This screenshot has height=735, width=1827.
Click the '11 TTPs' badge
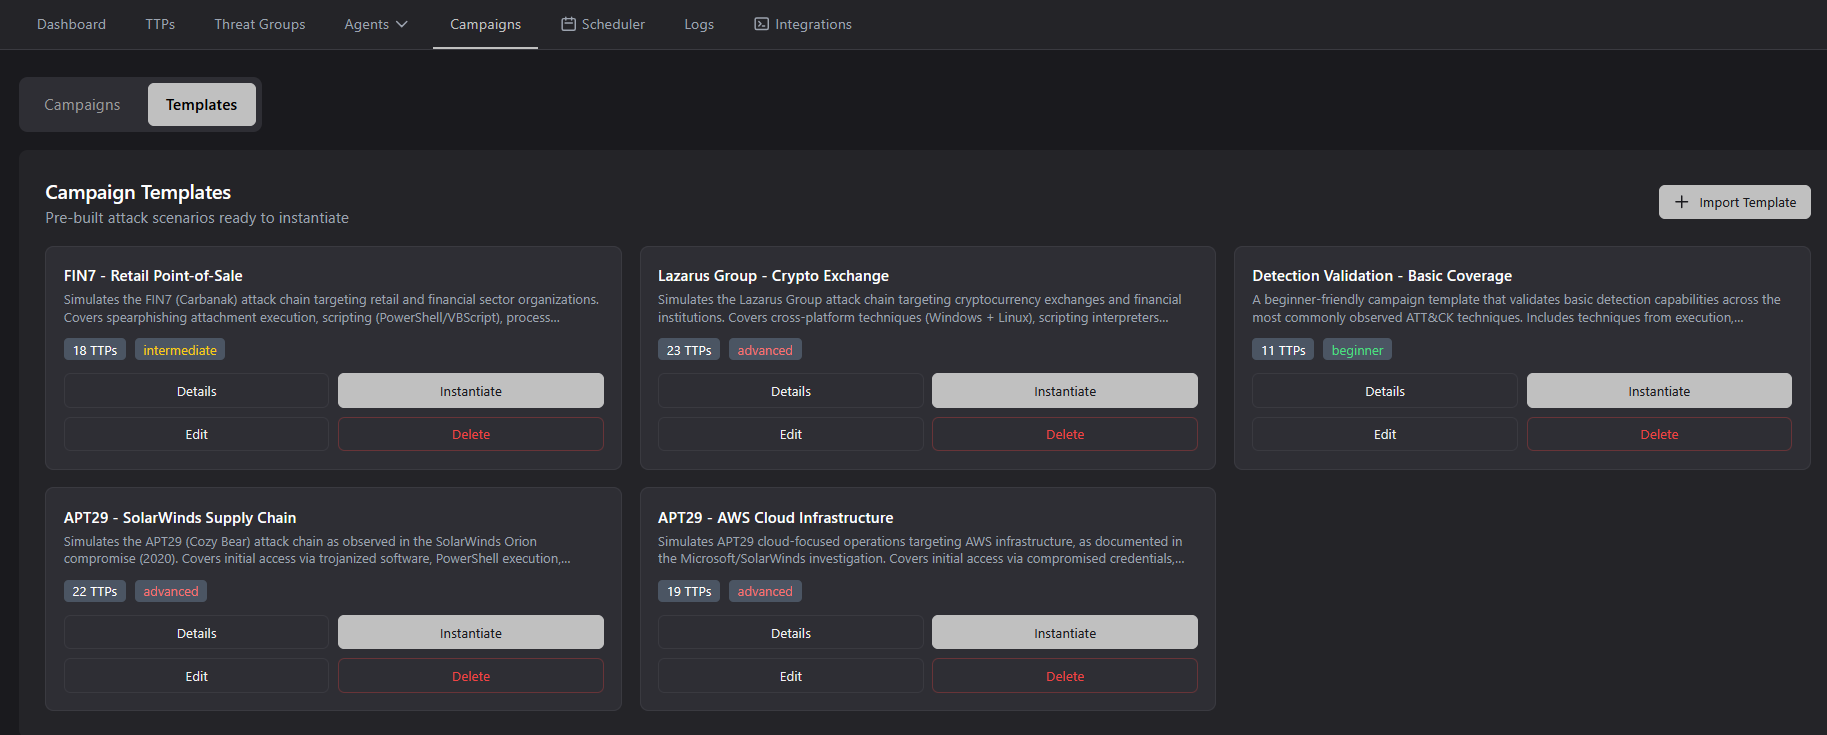(1283, 350)
